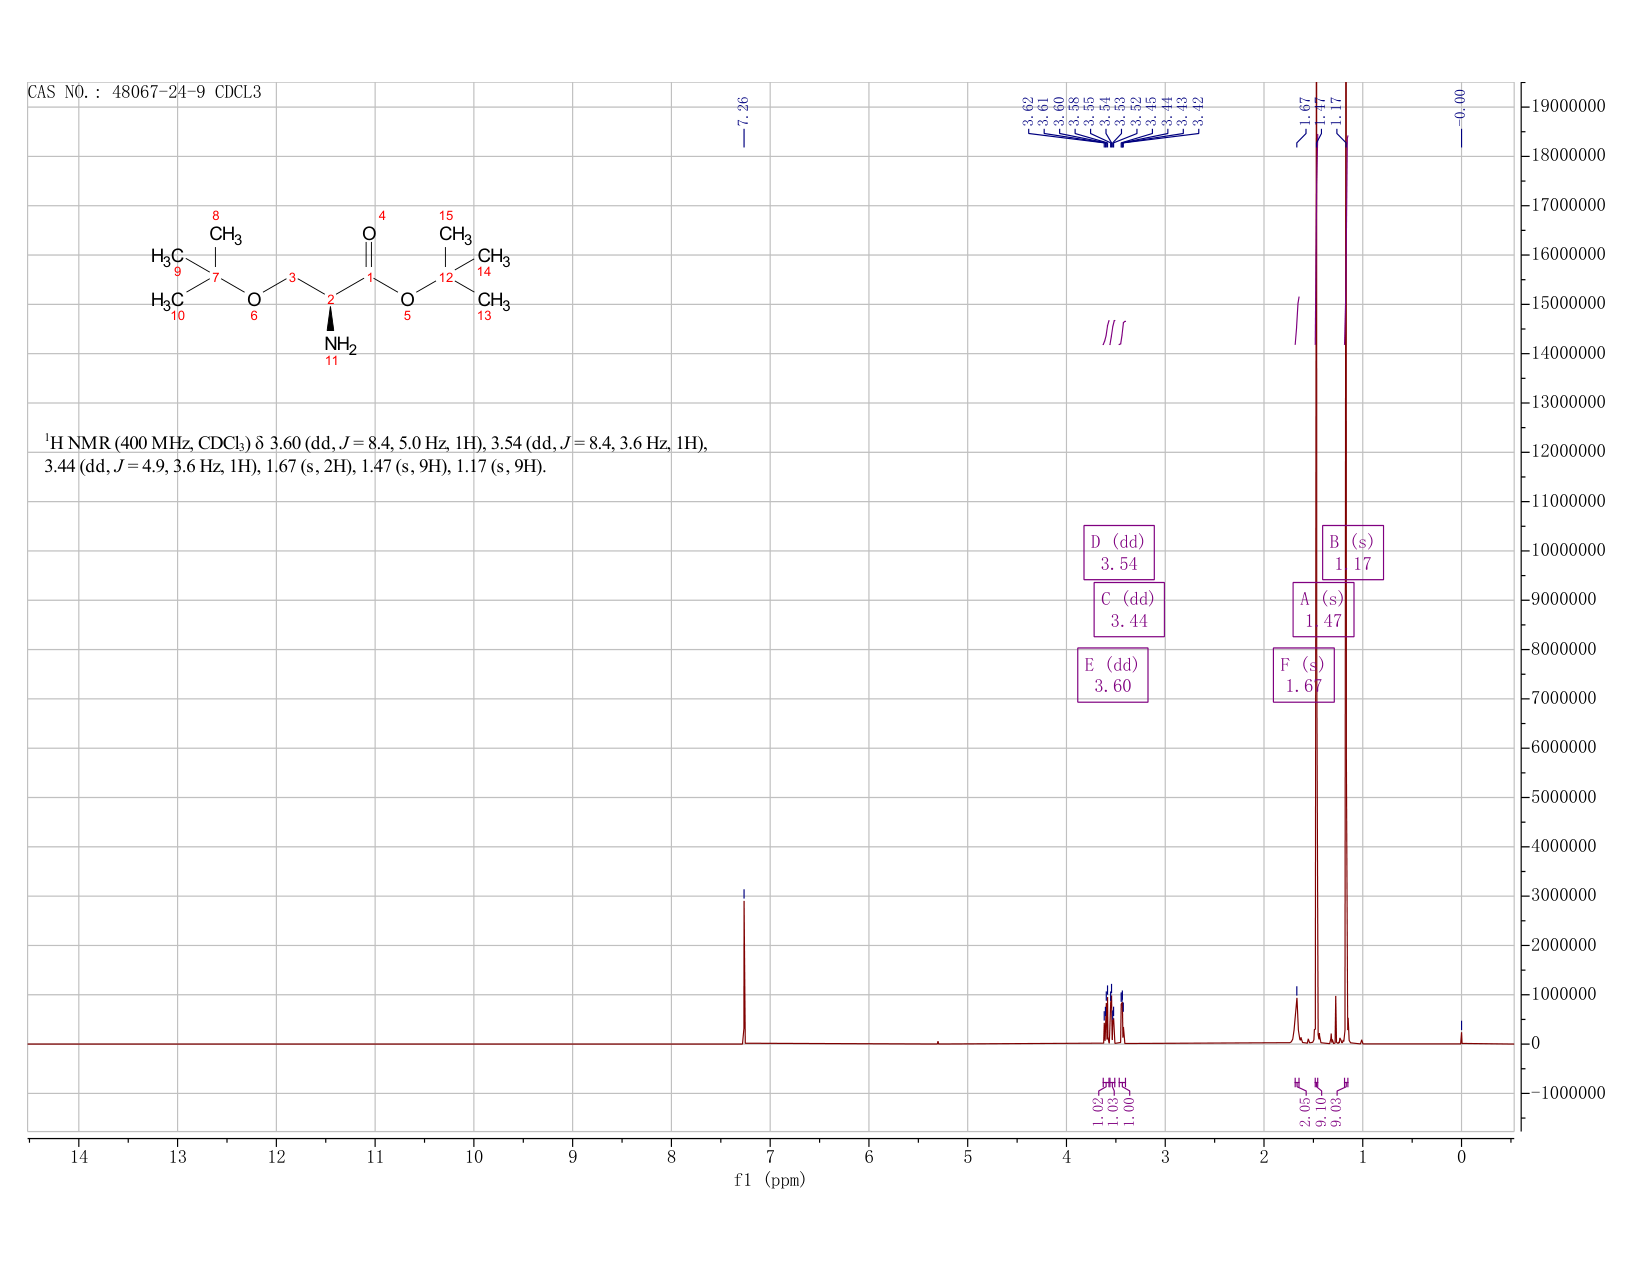
Task: Click the NH2 group in the structure
Action: click(340, 345)
